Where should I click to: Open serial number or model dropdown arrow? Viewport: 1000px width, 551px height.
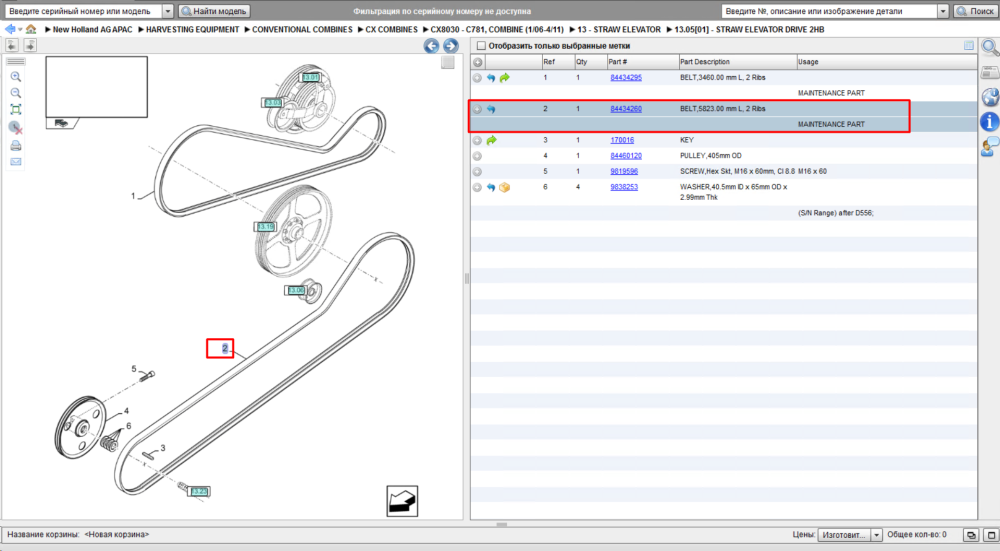point(168,11)
